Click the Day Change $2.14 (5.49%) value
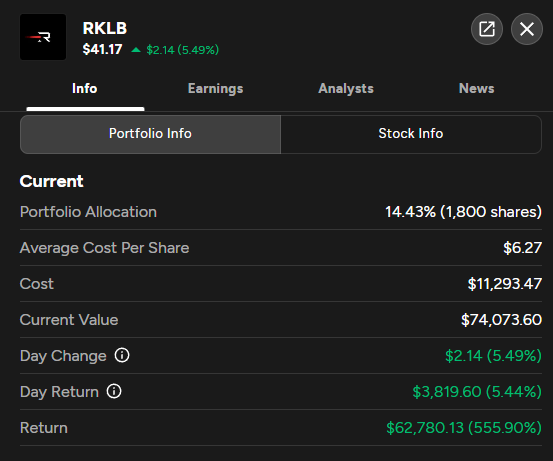 (493, 356)
